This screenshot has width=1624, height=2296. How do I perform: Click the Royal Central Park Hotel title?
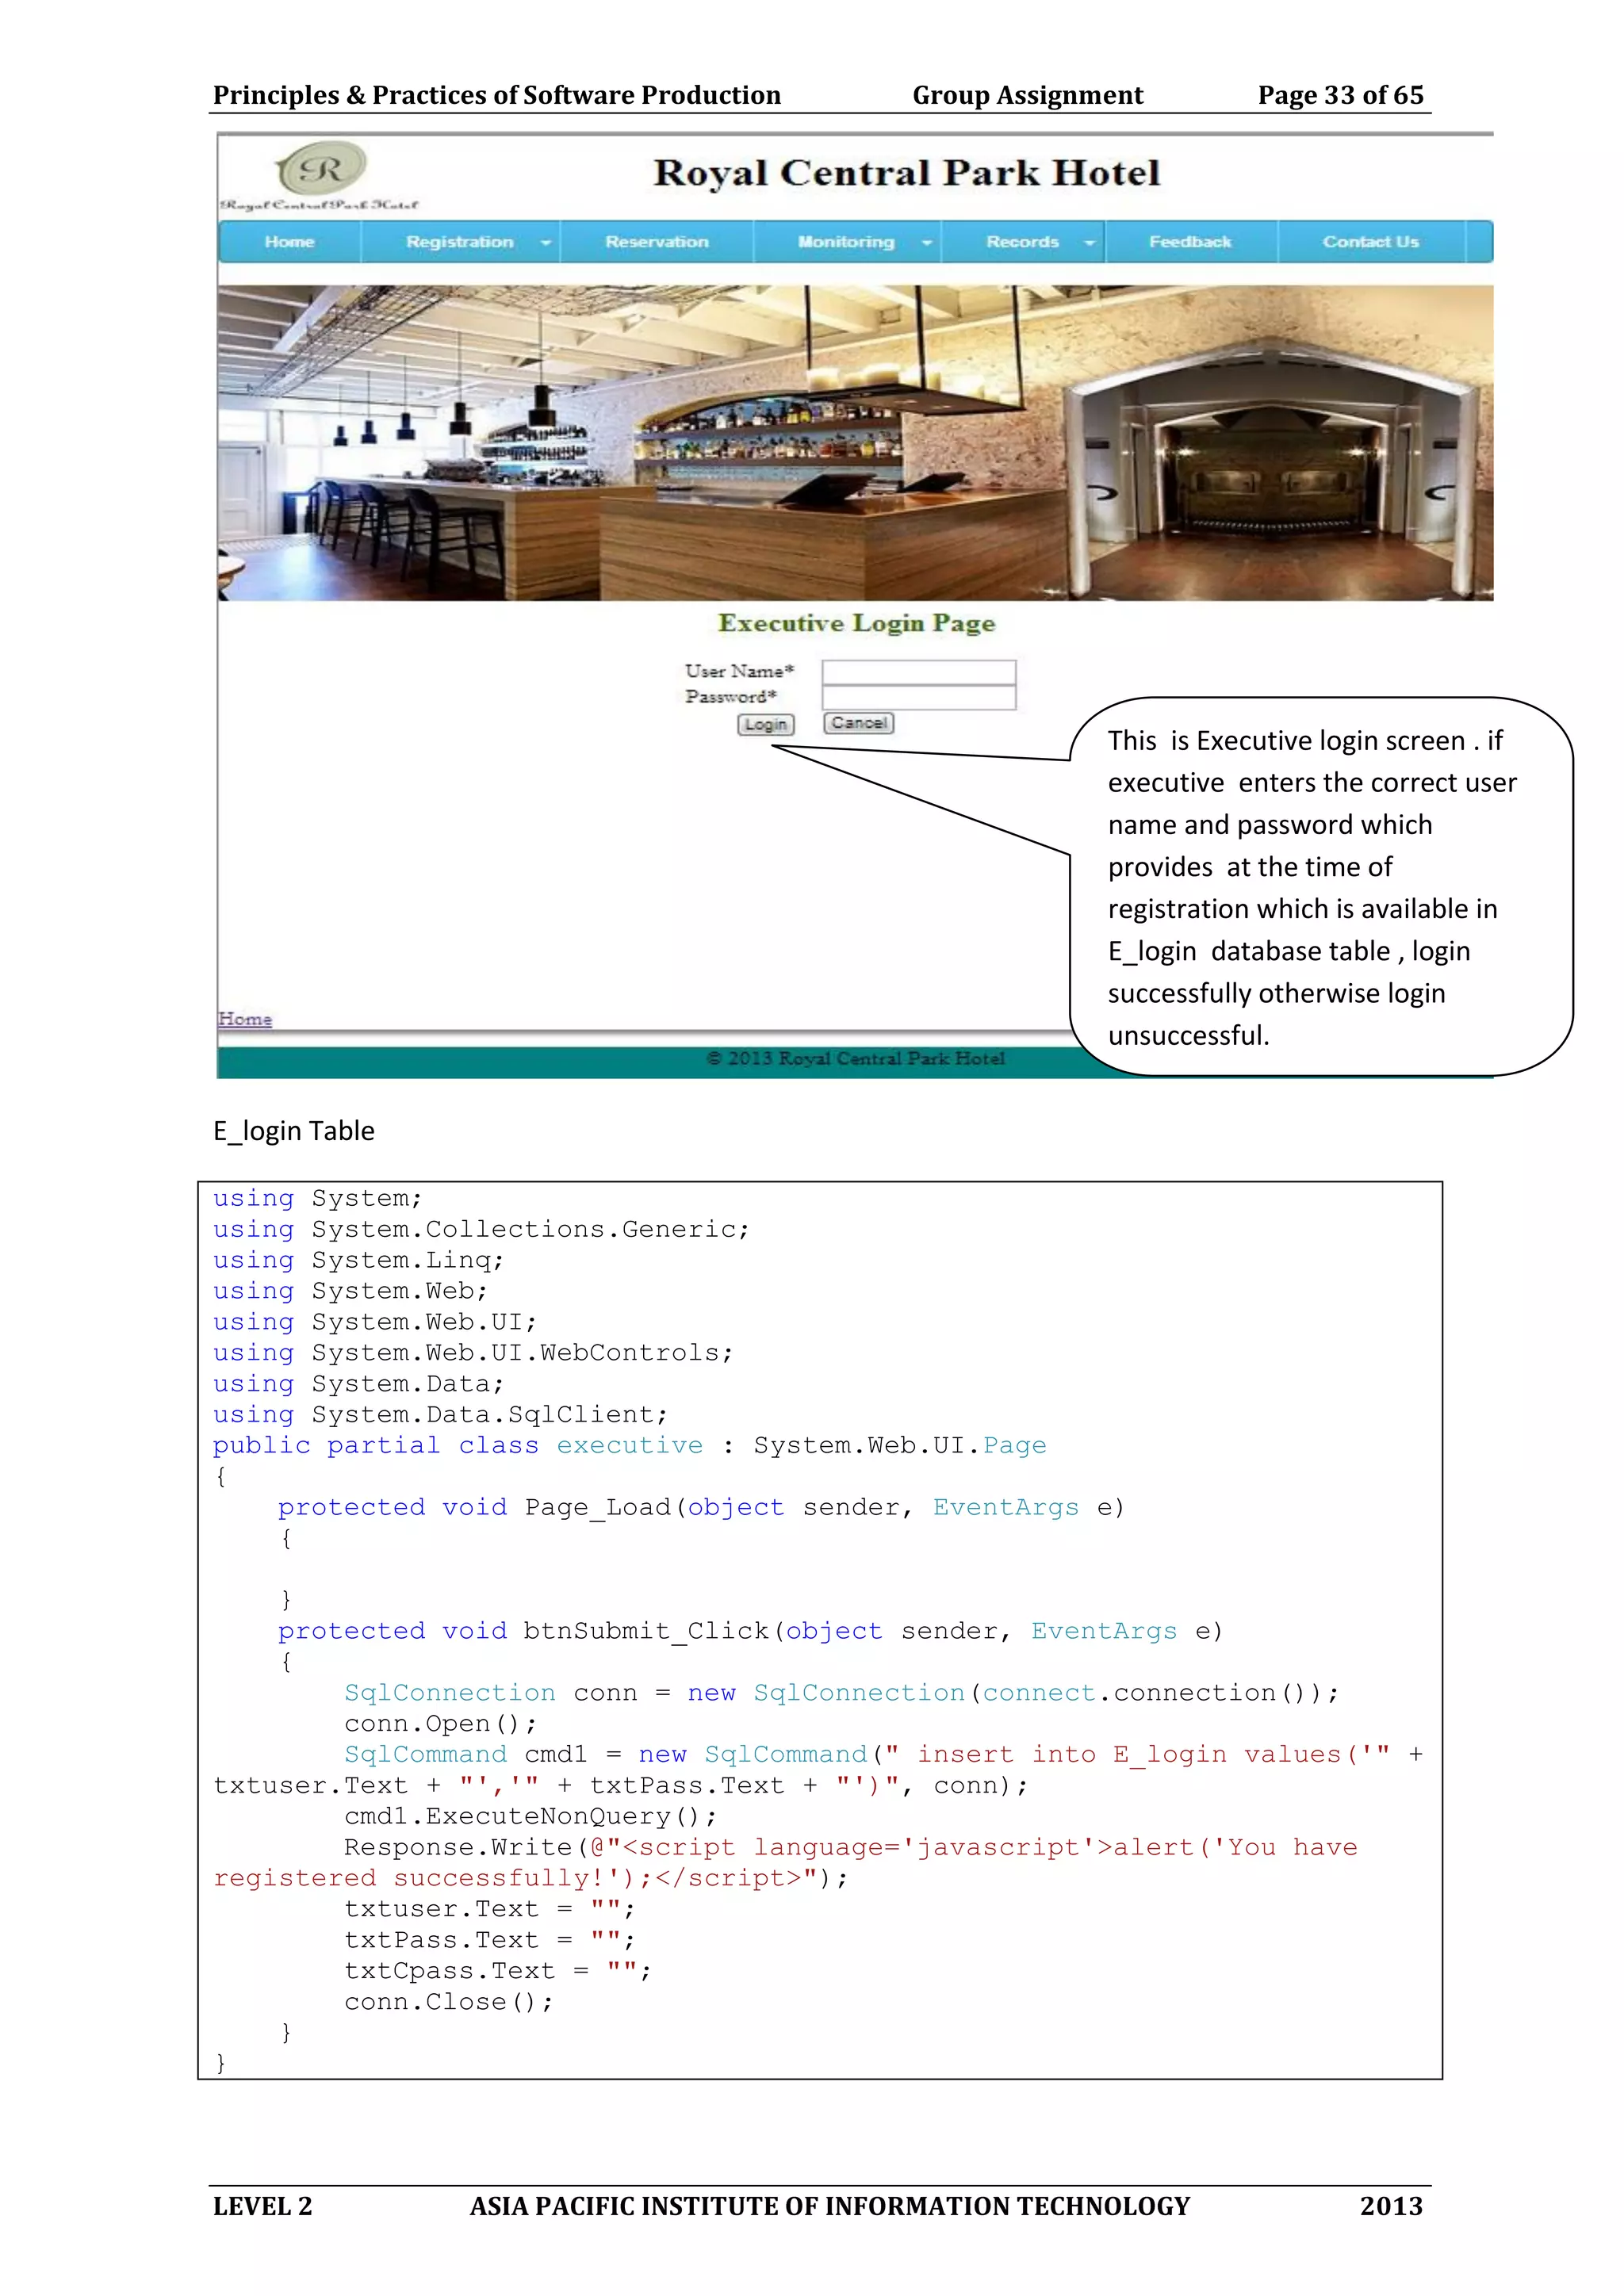tap(906, 173)
